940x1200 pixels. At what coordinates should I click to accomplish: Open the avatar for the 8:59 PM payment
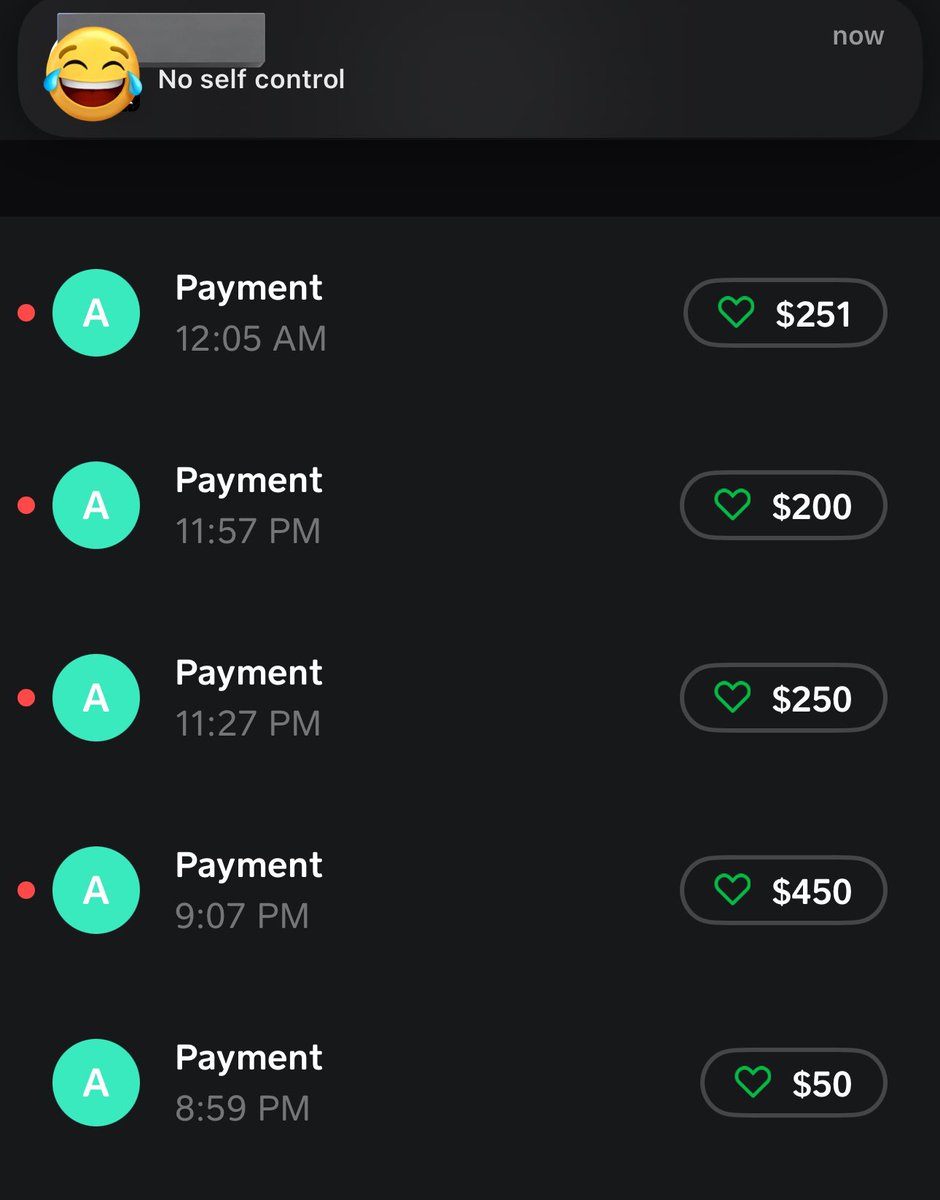pos(96,1082)
